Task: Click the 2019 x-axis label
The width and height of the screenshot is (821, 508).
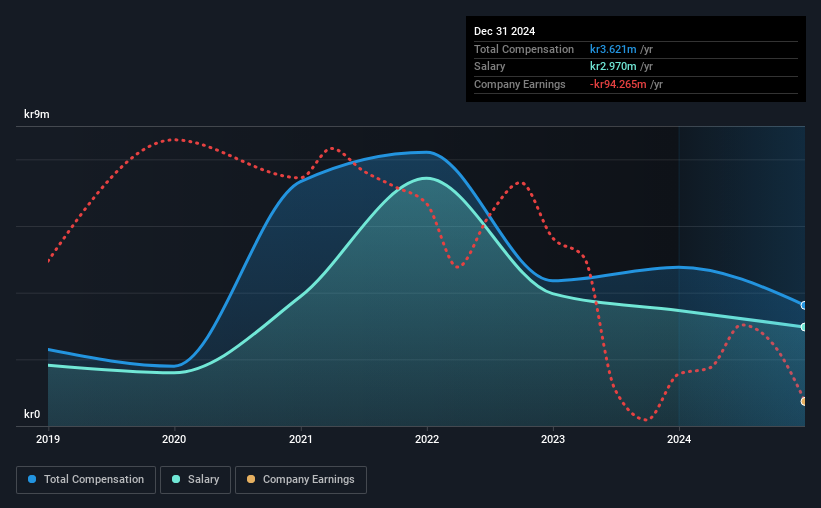Action: pos(48,439)
